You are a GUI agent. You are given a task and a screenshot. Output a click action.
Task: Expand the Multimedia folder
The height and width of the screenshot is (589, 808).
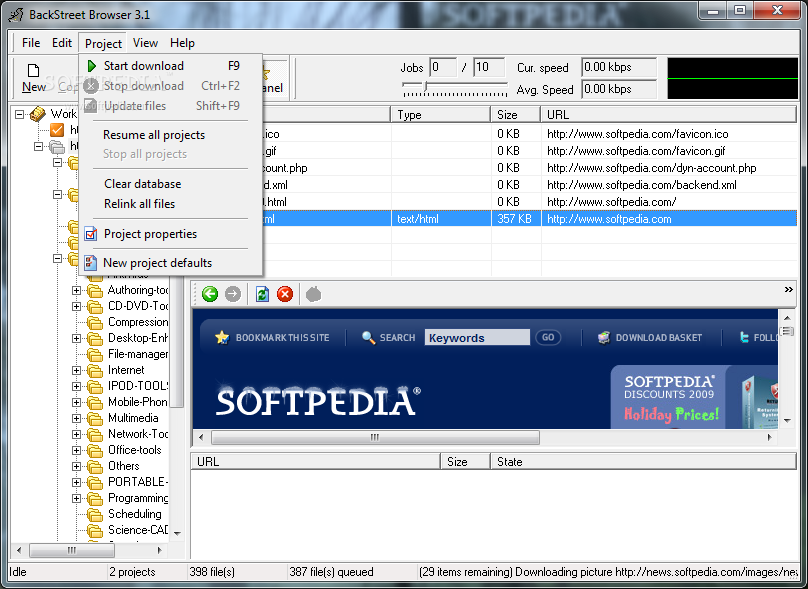pyautogui.click(x=76, y=418)
